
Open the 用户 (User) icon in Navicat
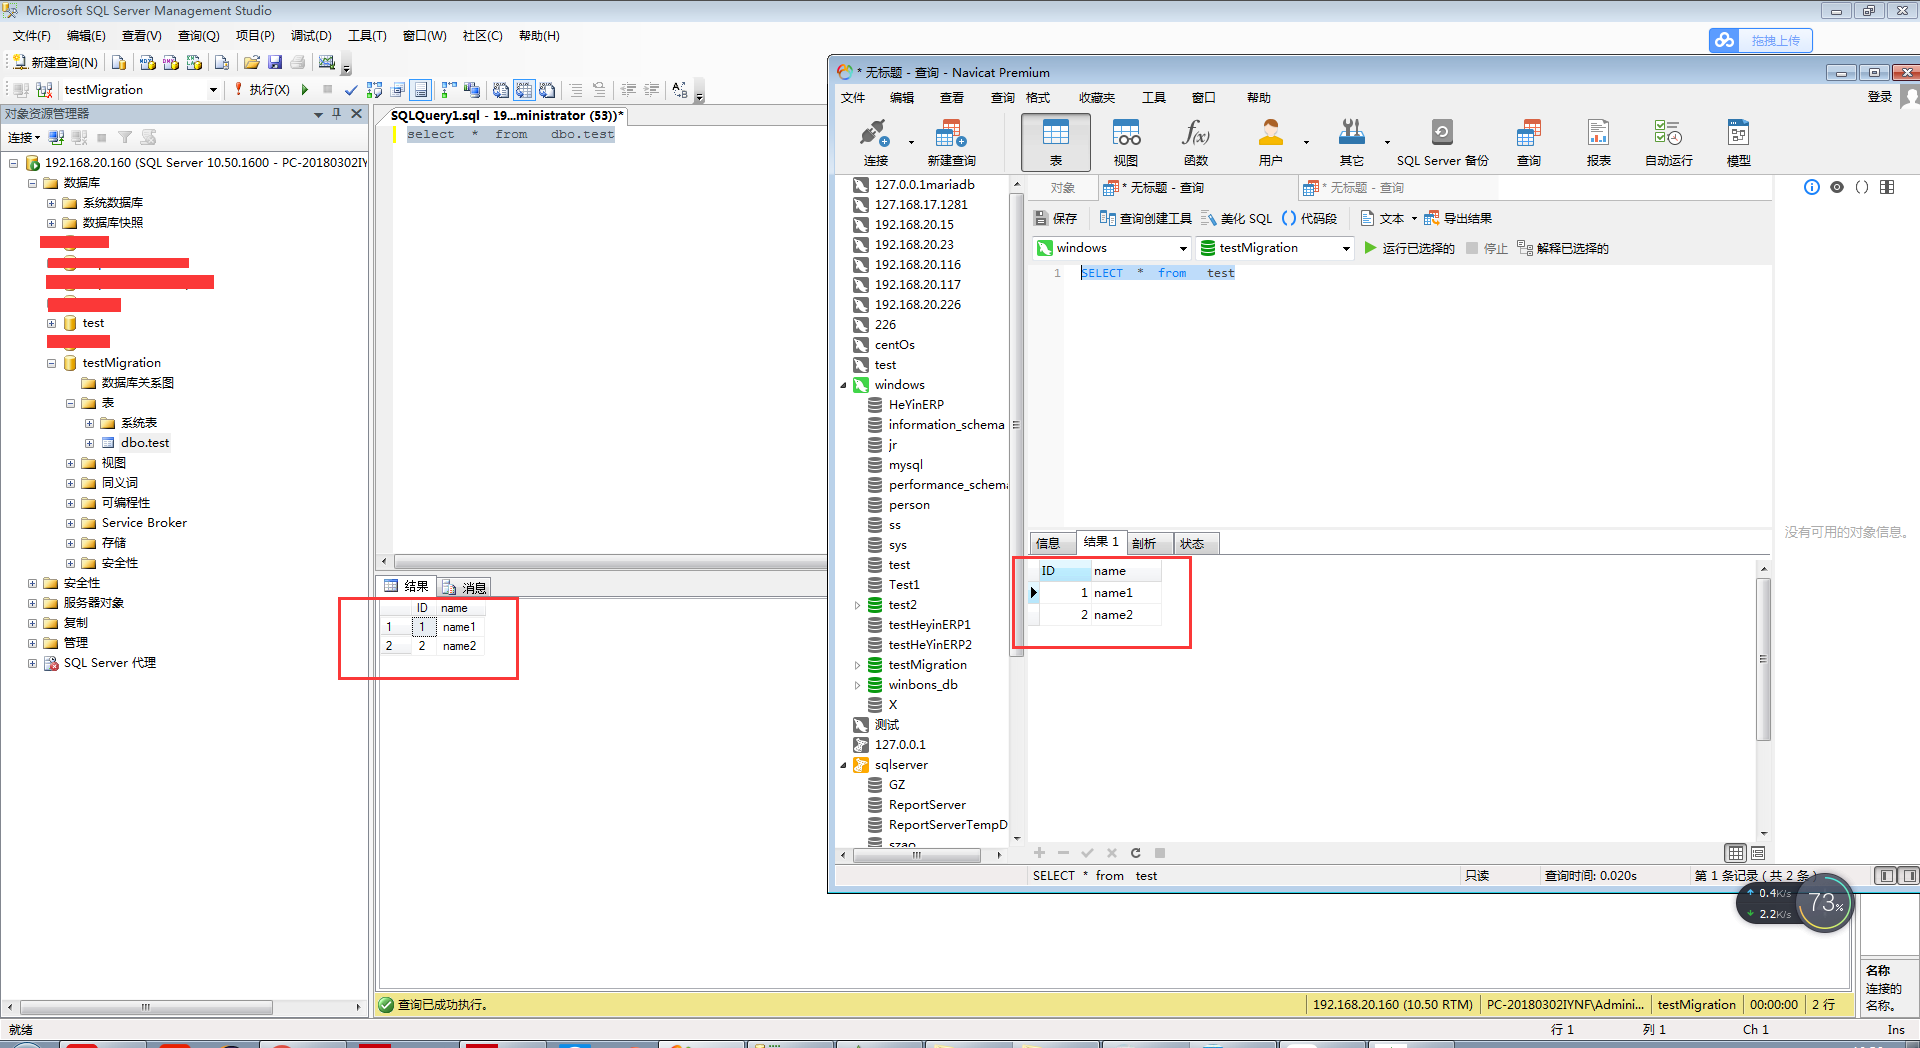coord(1270,142)
